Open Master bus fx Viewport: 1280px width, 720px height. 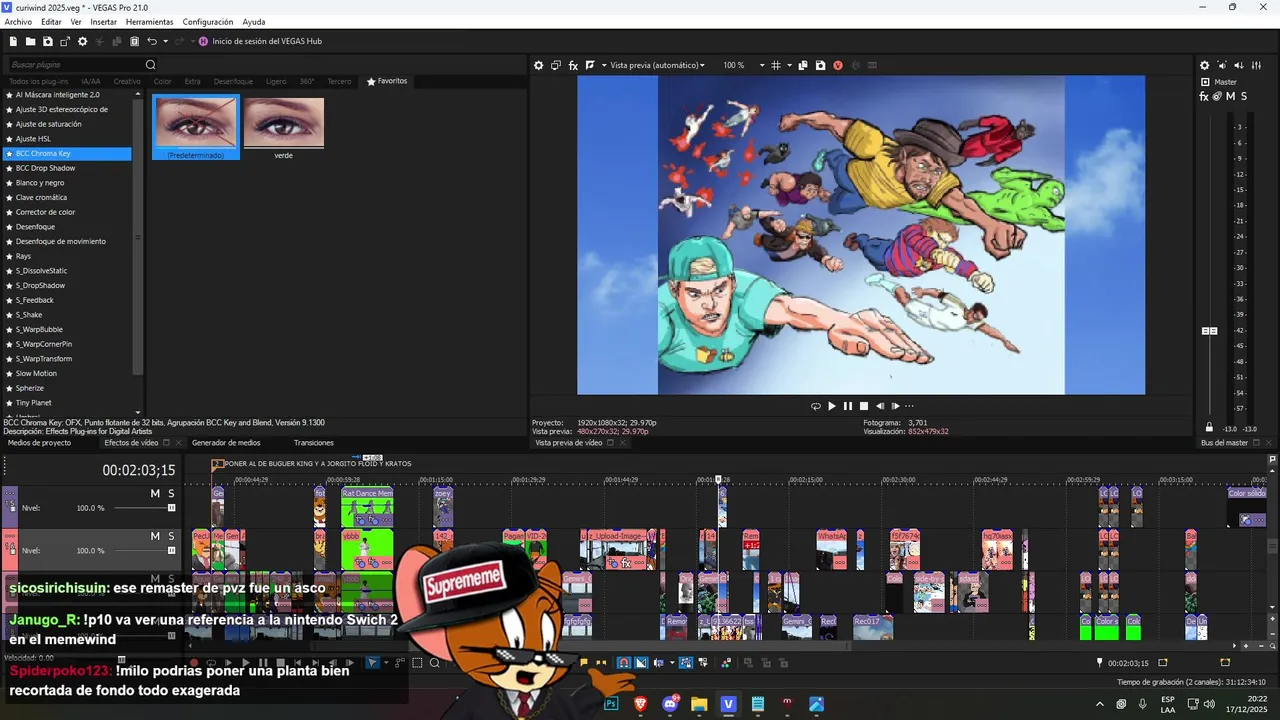pos(1205,97)
